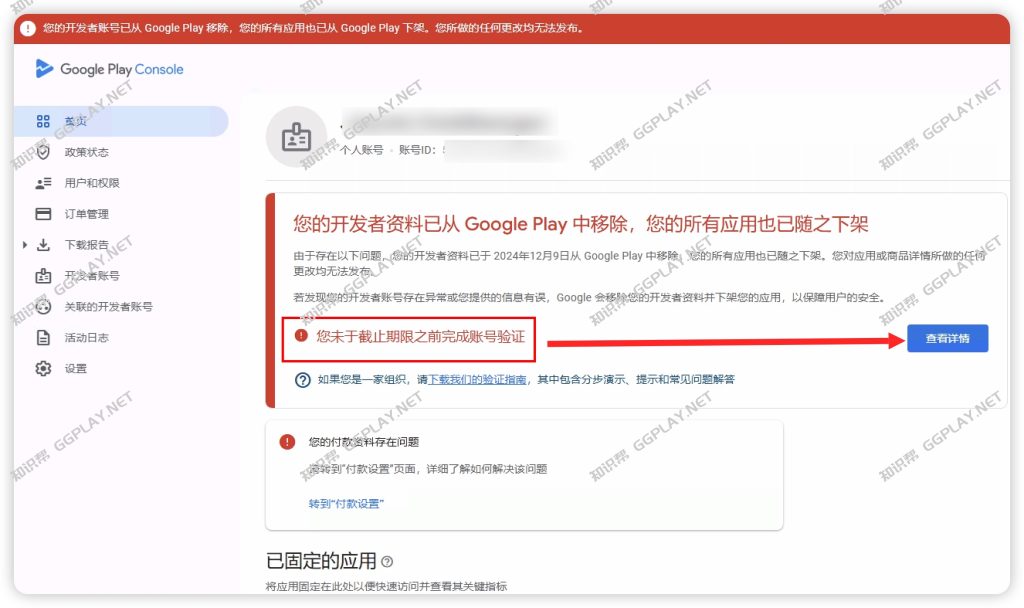Click the settings gear icon

pyautogui.click(x=43, y=368)
